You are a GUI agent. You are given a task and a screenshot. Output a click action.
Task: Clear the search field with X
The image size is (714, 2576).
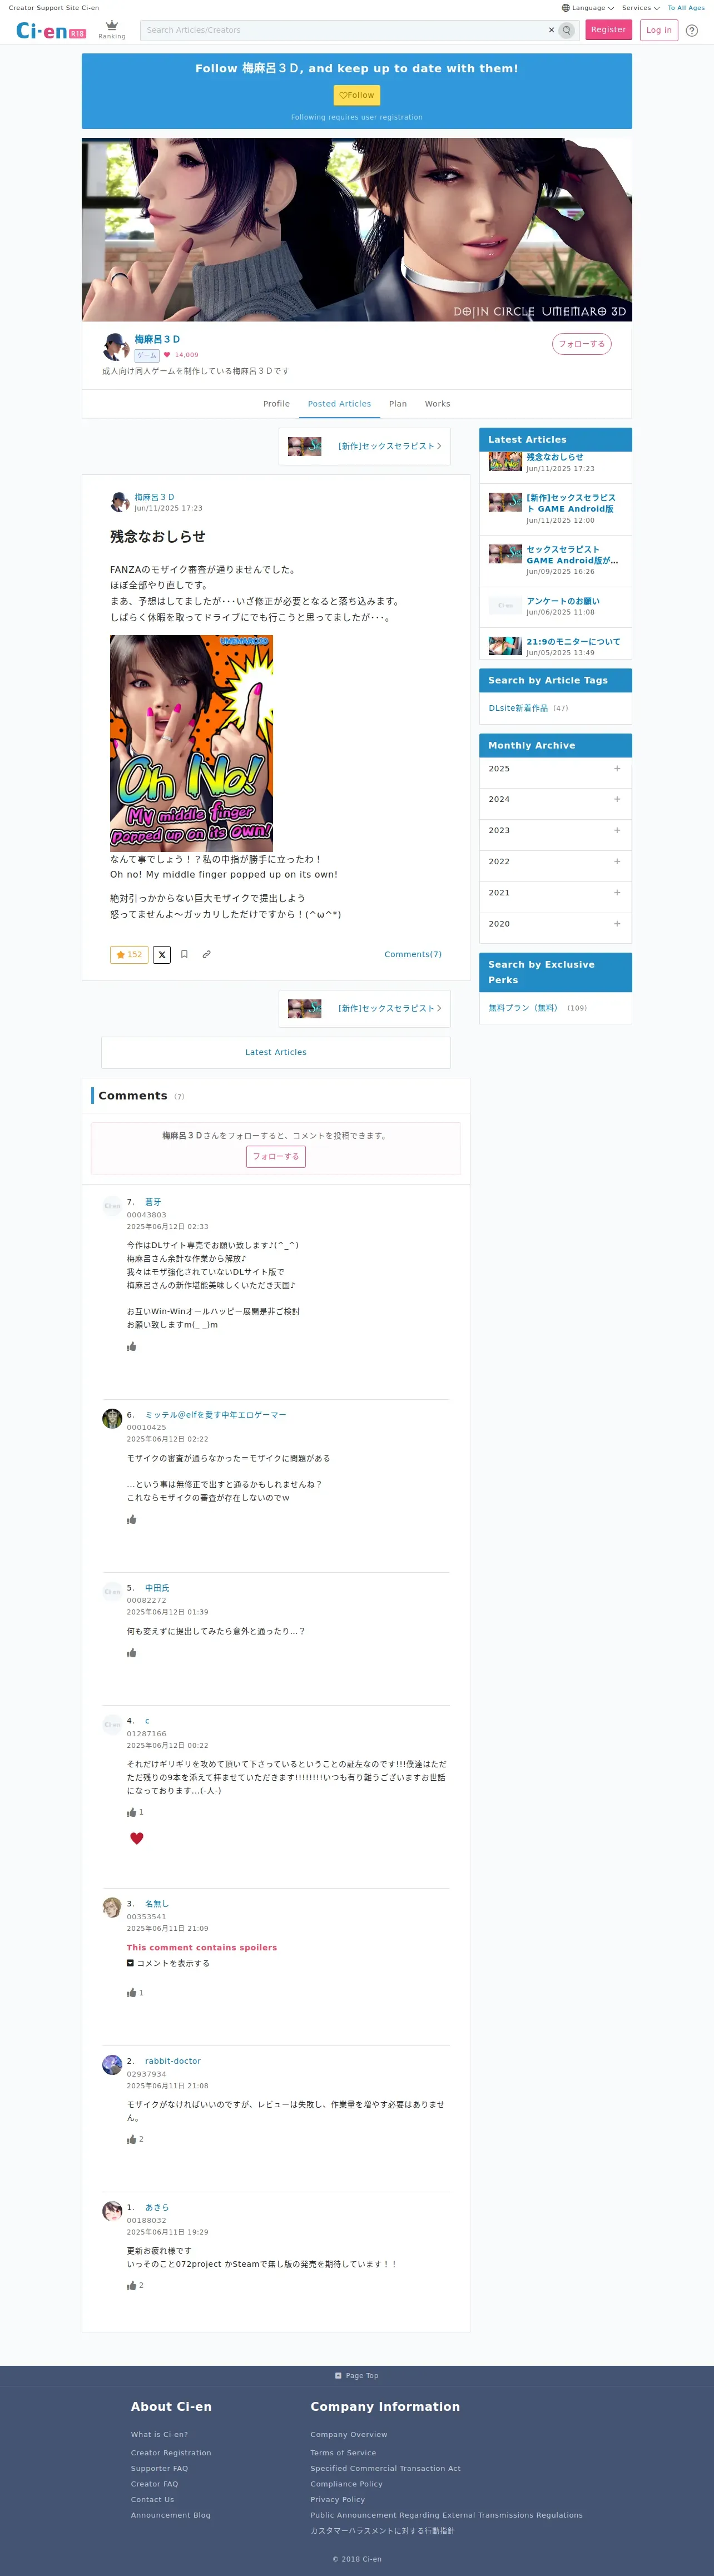click(551, 30)
